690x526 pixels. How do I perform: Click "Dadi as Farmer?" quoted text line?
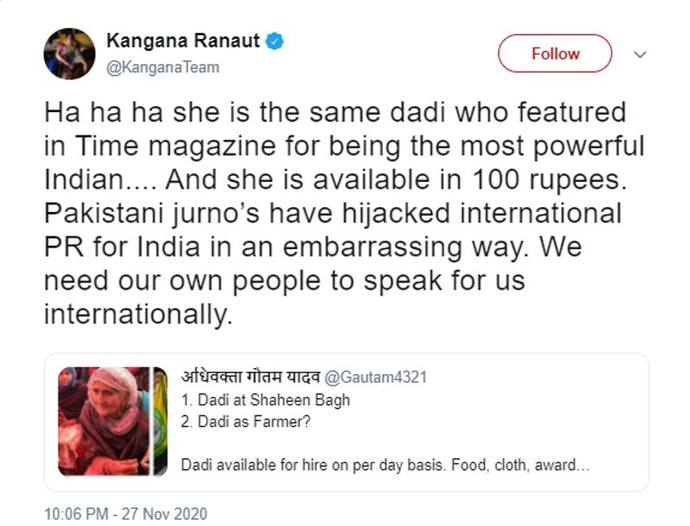pyautogui.click(x=246, y=422)
